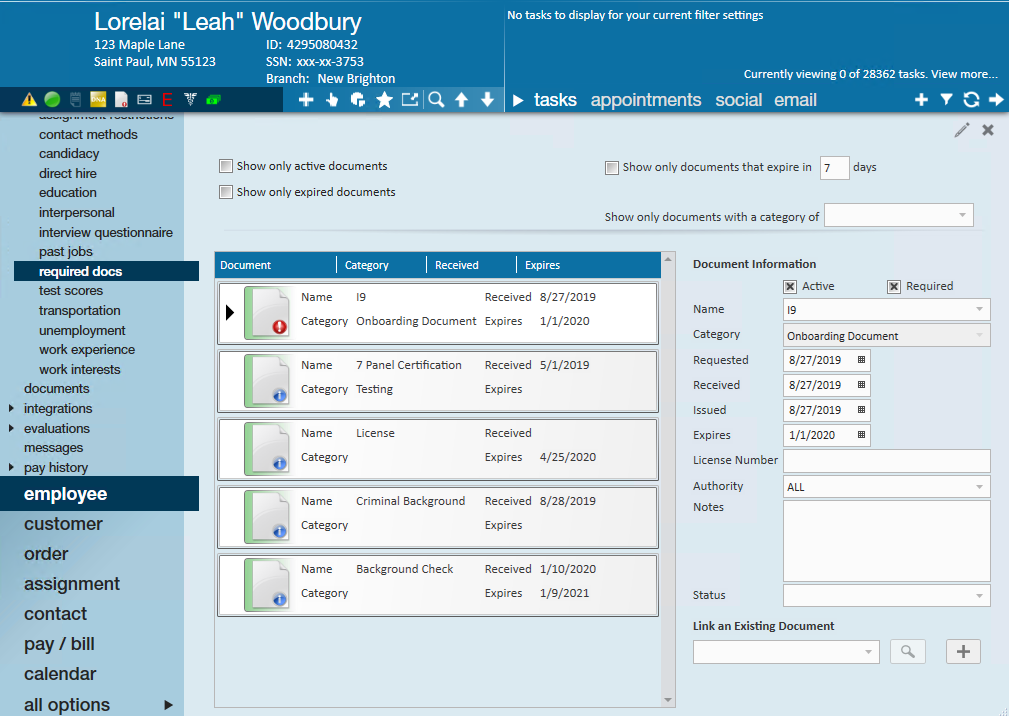Screen dimensions: 1009x716
Task: Search for an existing document to link
Action: pos(907,652)
